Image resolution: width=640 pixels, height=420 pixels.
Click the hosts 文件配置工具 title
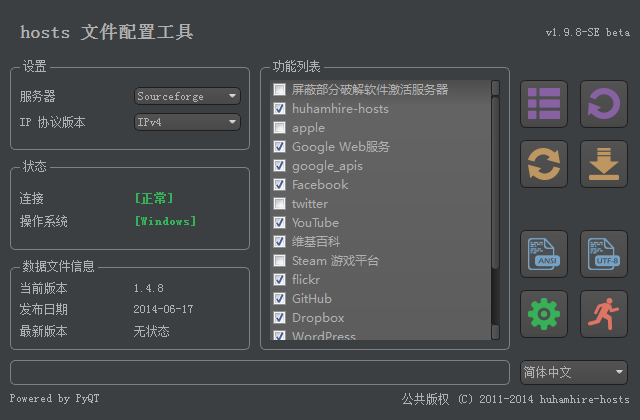(x=107, y=32)
